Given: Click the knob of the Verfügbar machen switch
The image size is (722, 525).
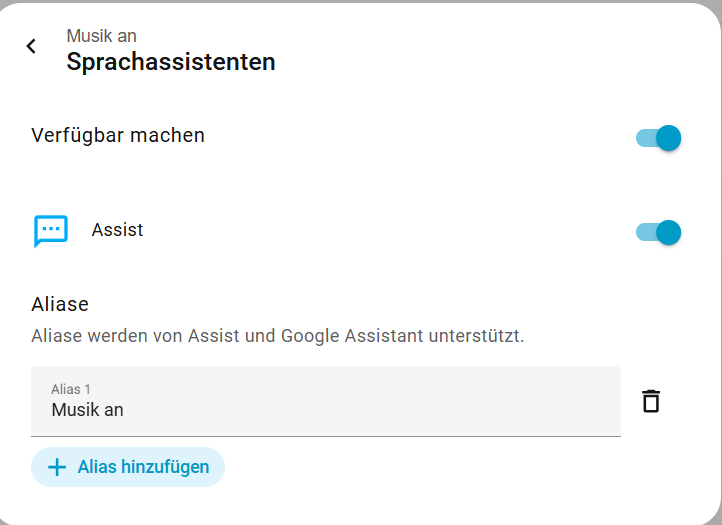Looking at the screenshot, I should (x=669, y=138).
